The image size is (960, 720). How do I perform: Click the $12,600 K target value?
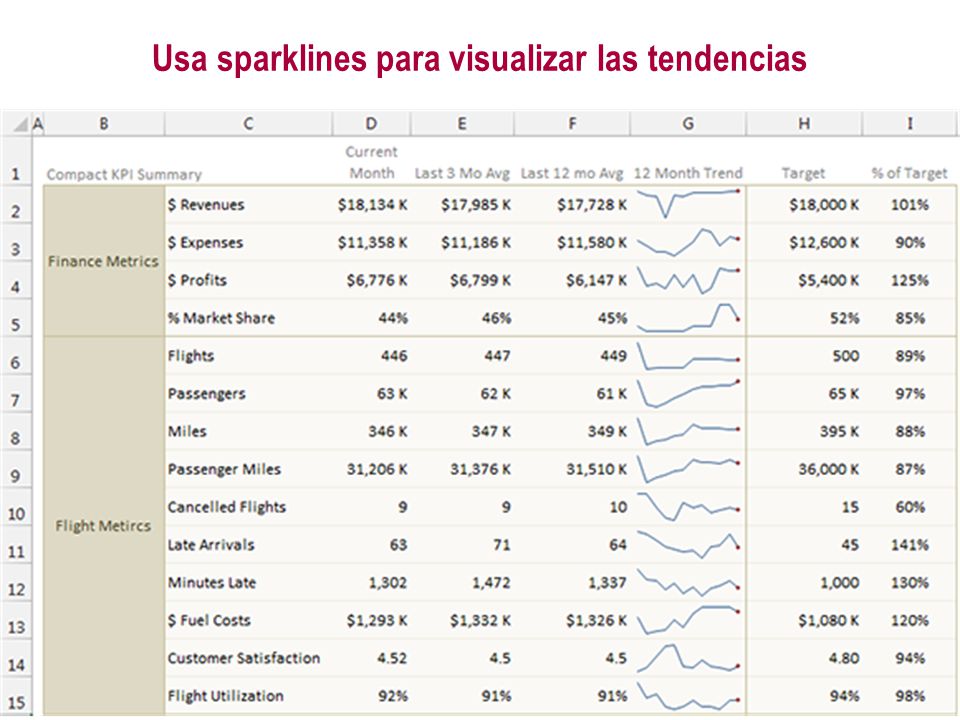coord(824,242)
